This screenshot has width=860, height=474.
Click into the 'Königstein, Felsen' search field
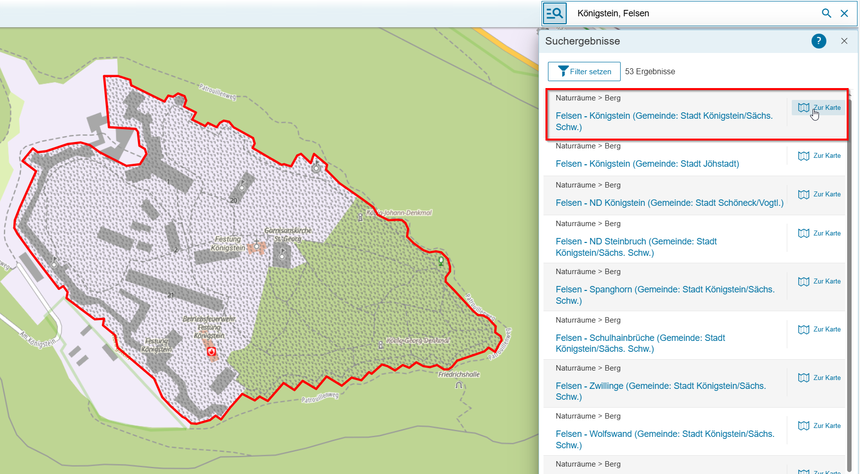coord(690,13)
